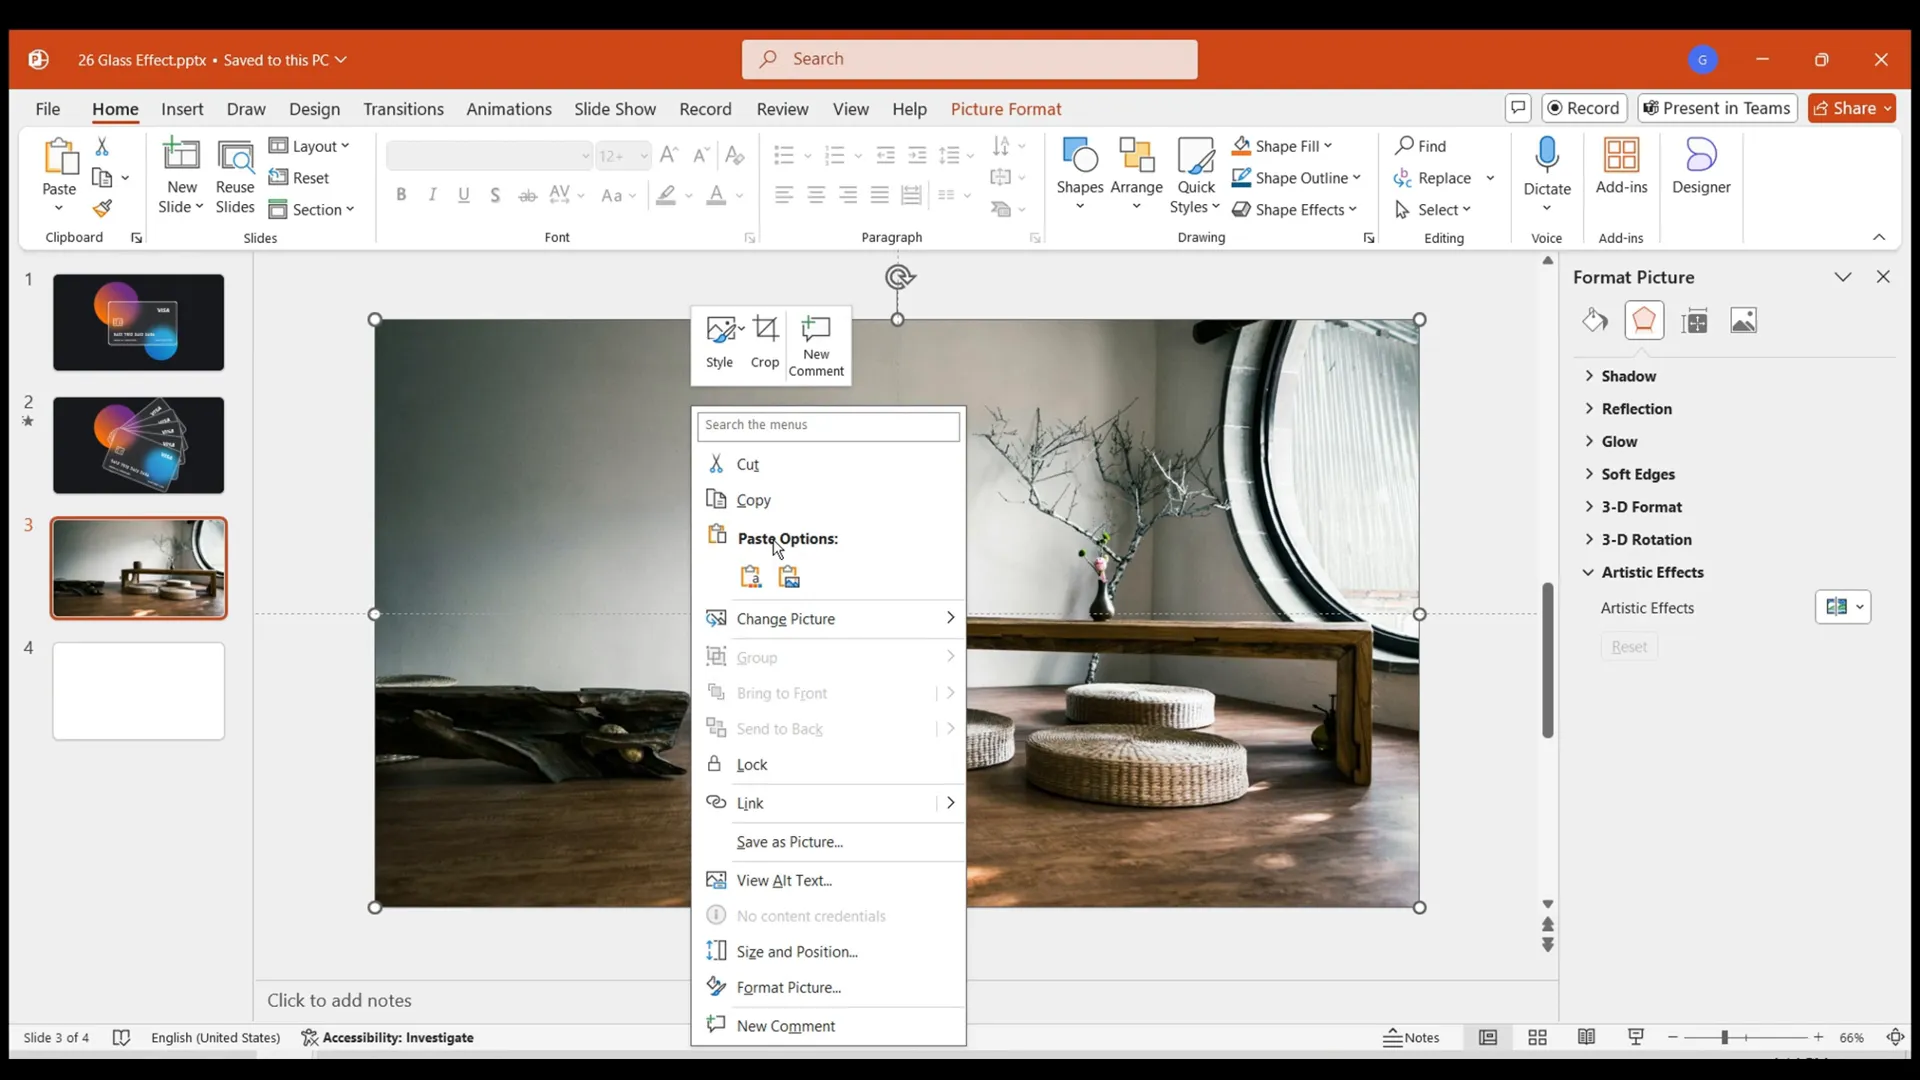This screenshot has width=1920, height=1080.
Task: Click the Reuse Slides button
Action: (x=235, y=175)
